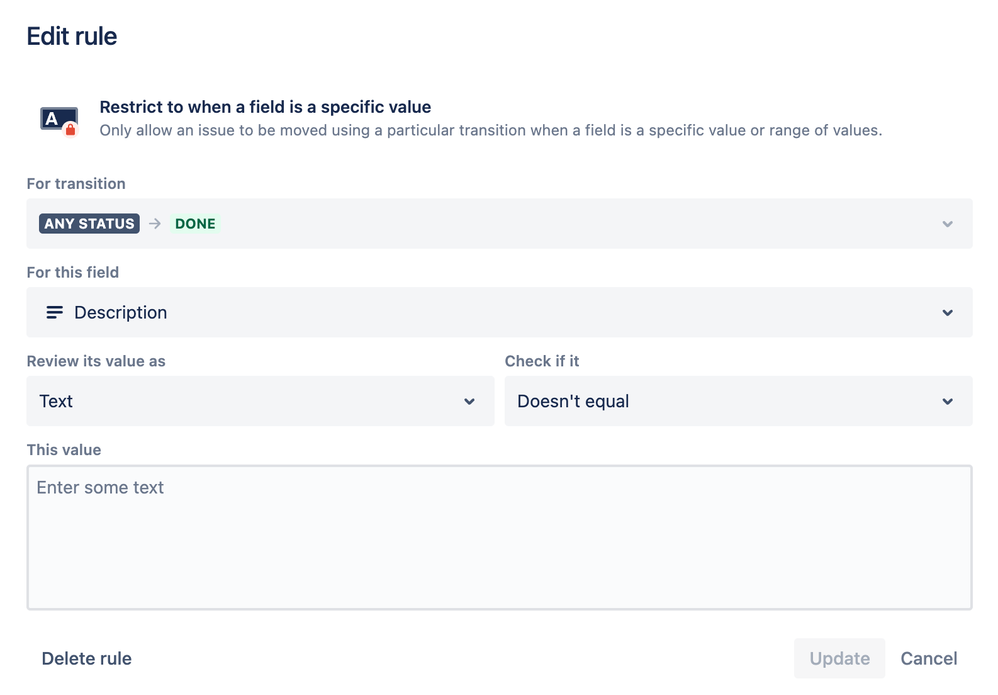Click the Update button

(840, 659)
